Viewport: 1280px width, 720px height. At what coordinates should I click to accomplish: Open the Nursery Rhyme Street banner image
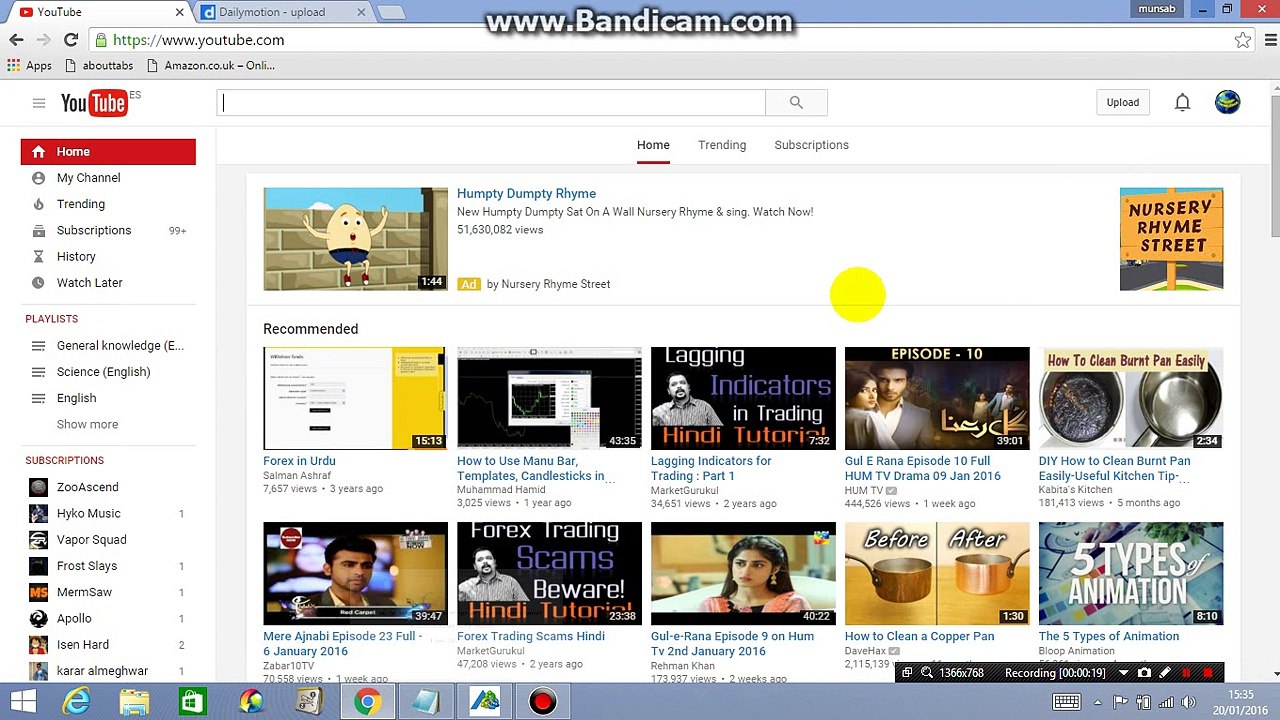[x=1171, y=239]
